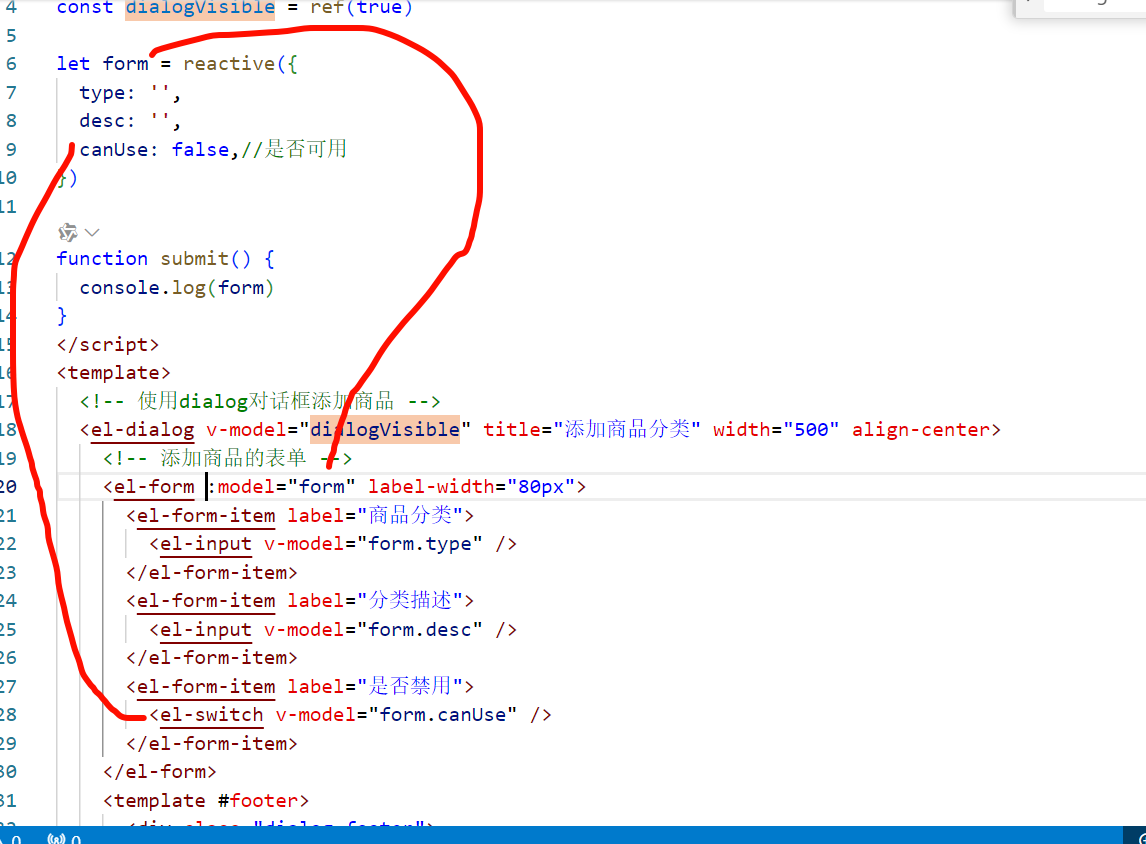Select line 8 via its gutter number
1146x844 pixels.
click(x=11, y=121)
